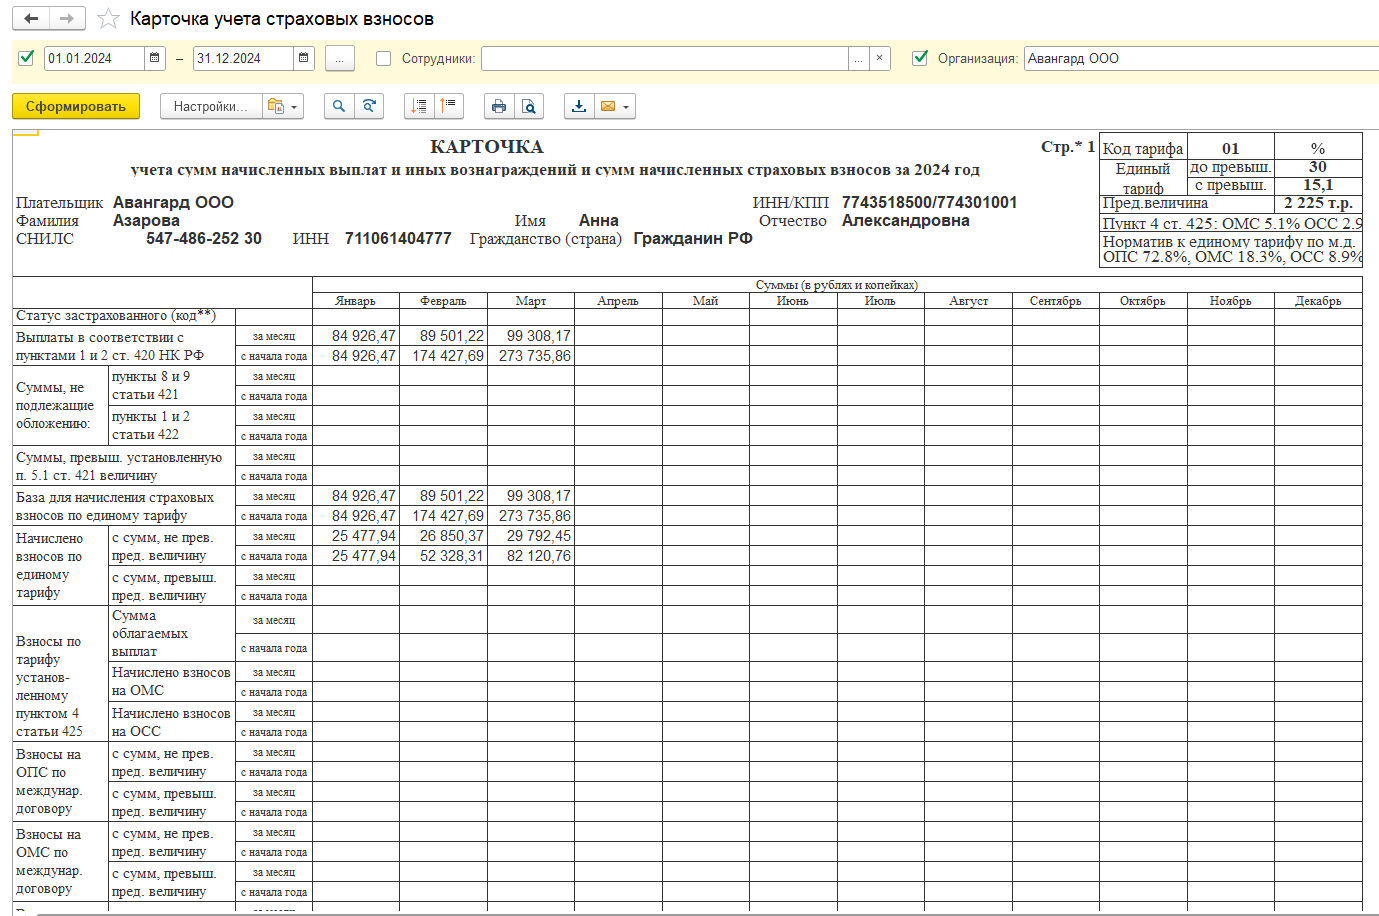Go back with the left arrow

click(x=31, y=18)
